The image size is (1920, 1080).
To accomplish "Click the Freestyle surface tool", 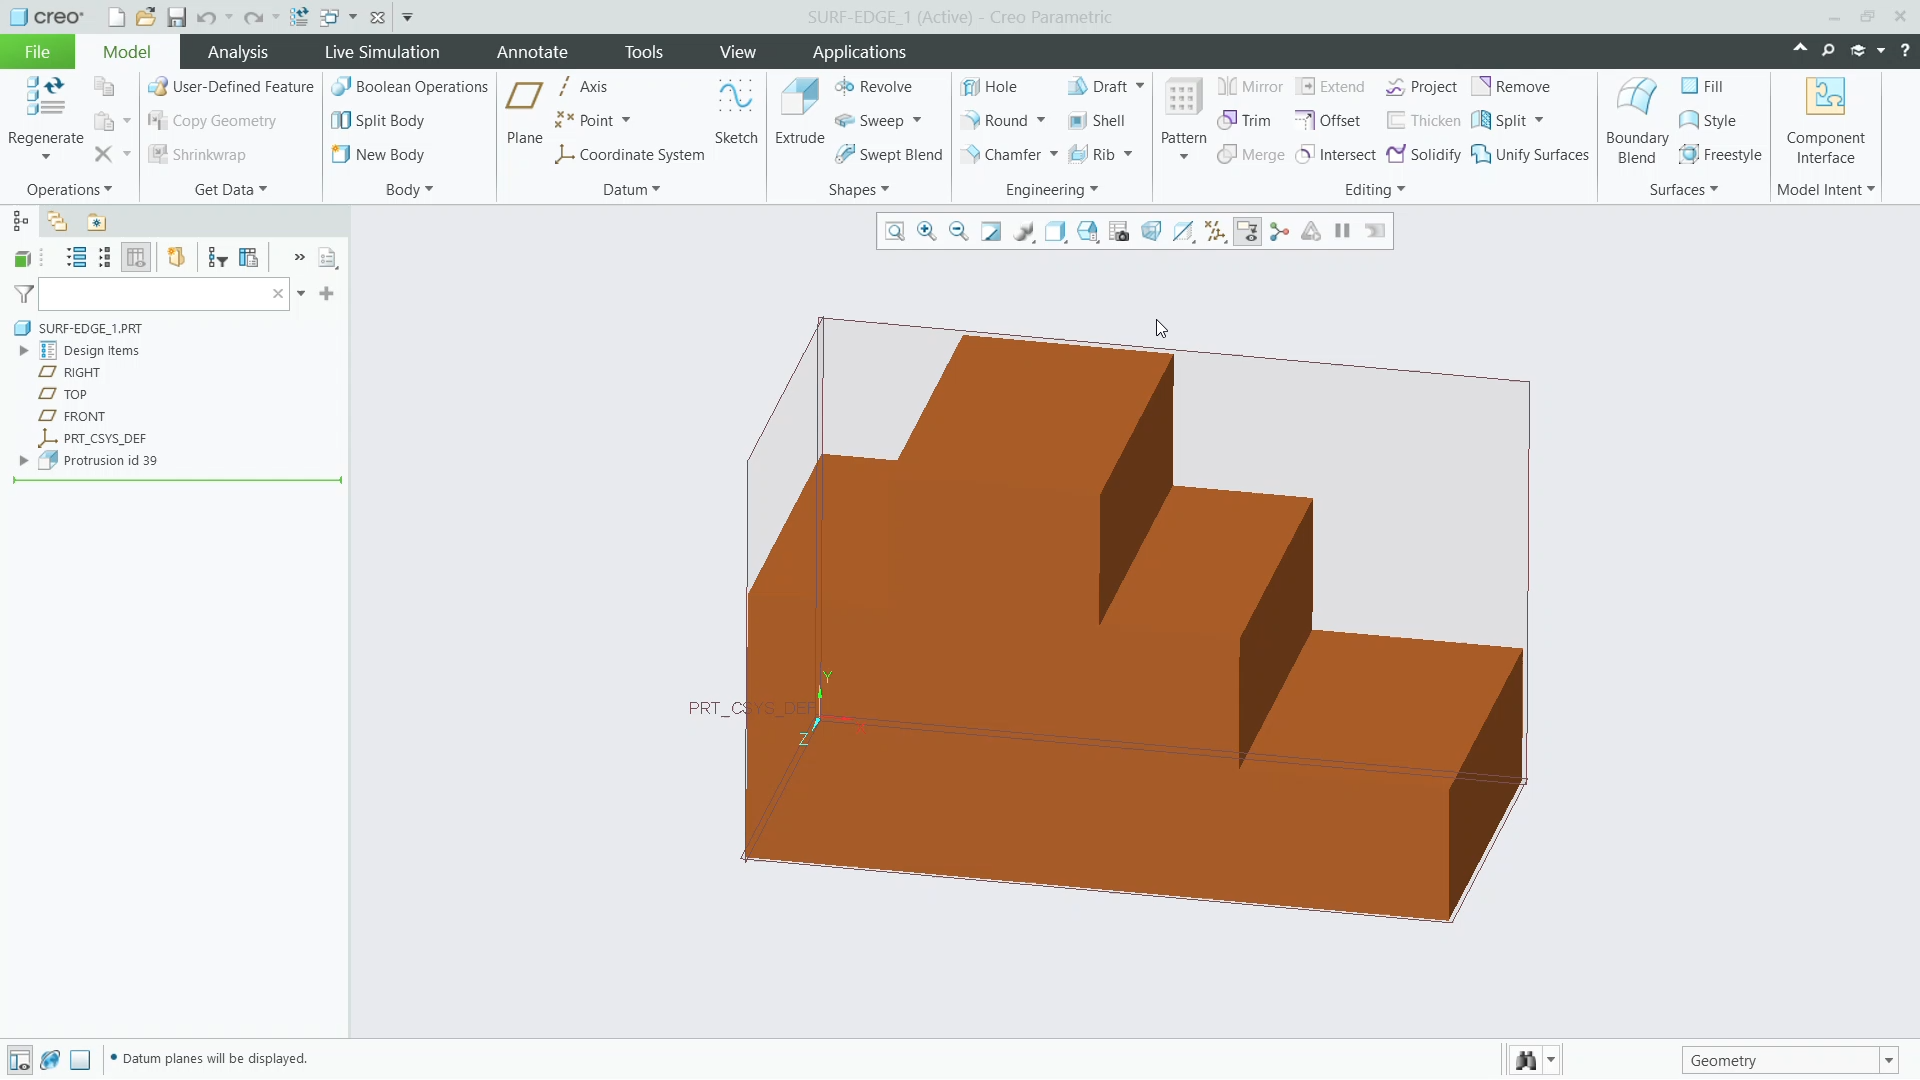I will 1720,155.
